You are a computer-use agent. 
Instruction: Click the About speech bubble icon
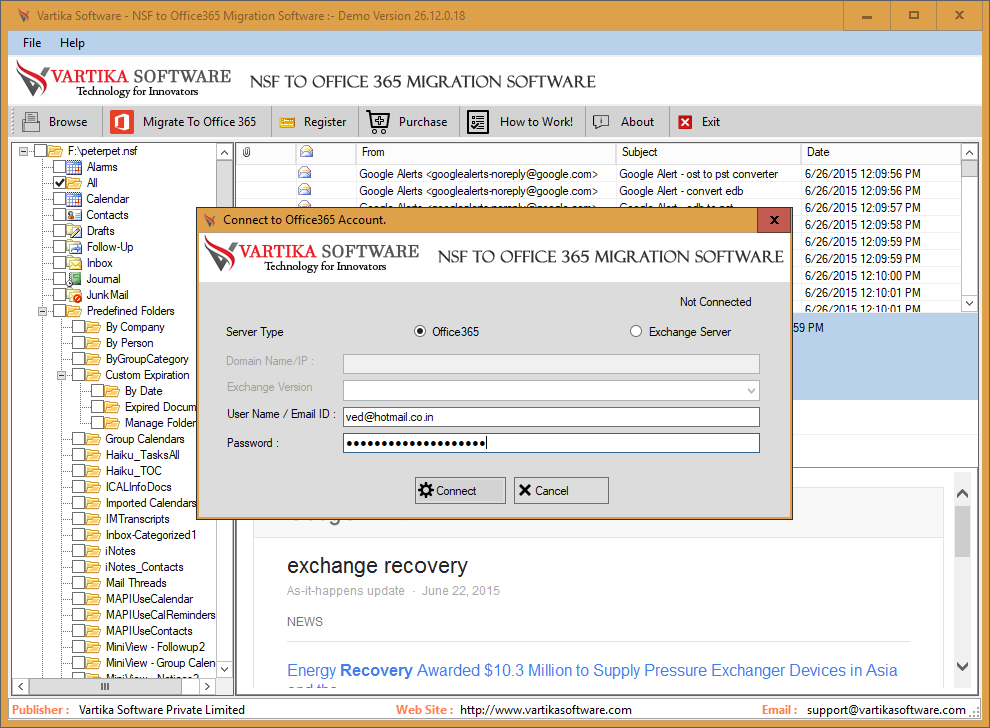click(601, 122)
